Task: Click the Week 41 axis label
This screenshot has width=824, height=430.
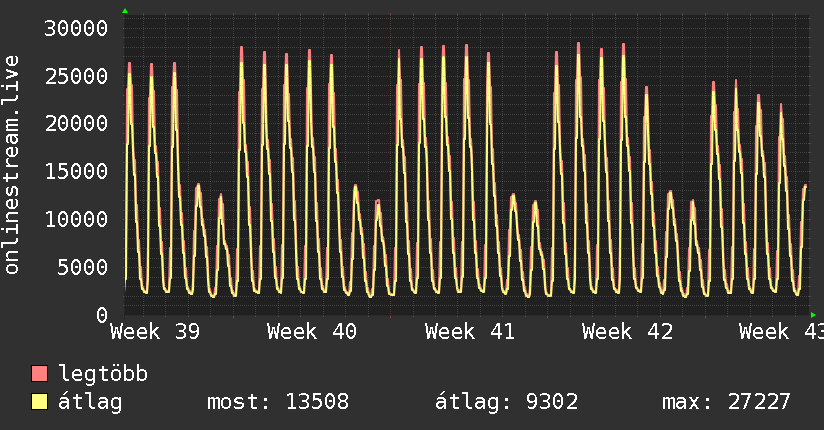Action: 470,332
